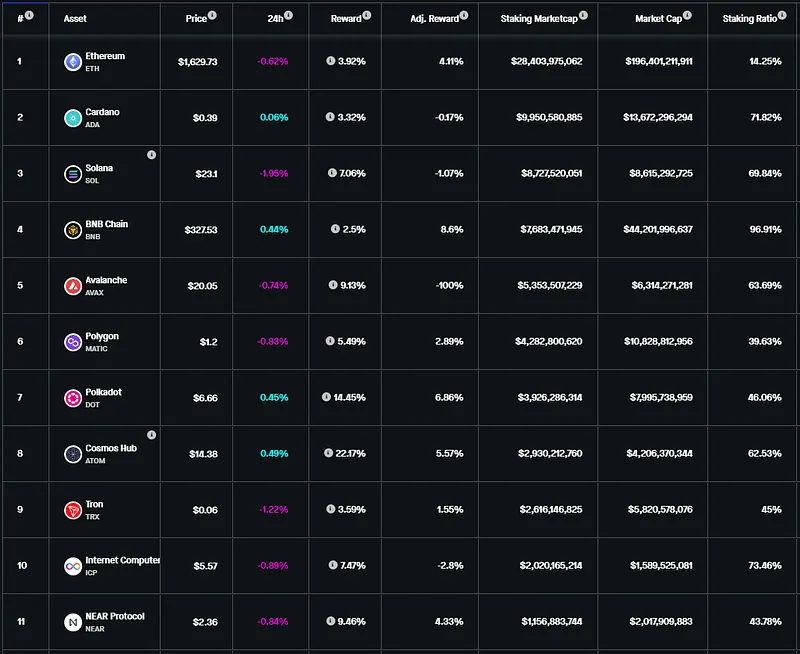This screenshot has width=800, height=654.
Task: Open the Internet Computer asset link
Action: coord(122,560)
